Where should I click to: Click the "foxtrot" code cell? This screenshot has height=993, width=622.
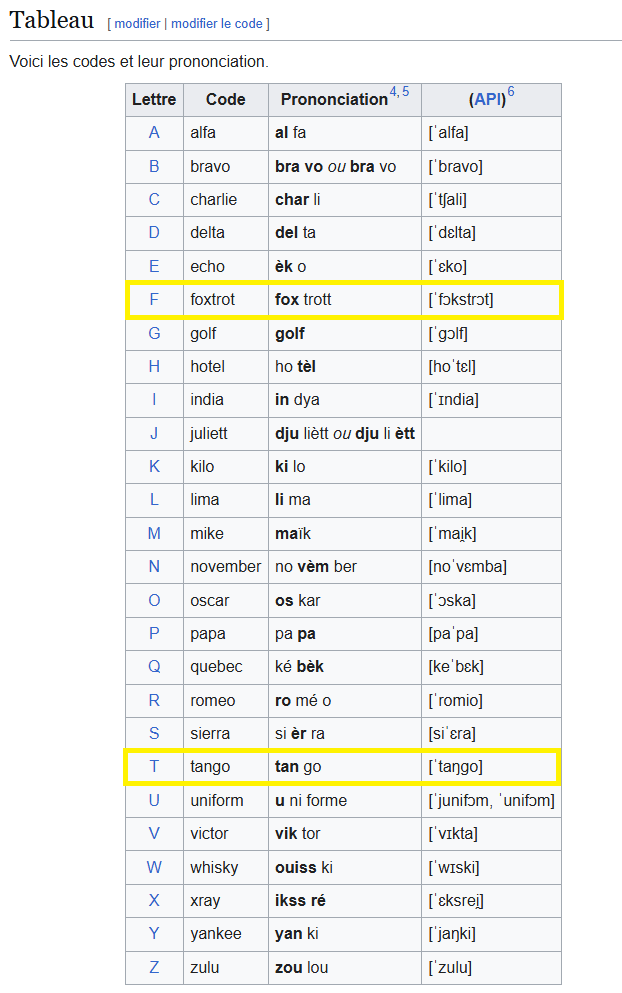(214, 299)
